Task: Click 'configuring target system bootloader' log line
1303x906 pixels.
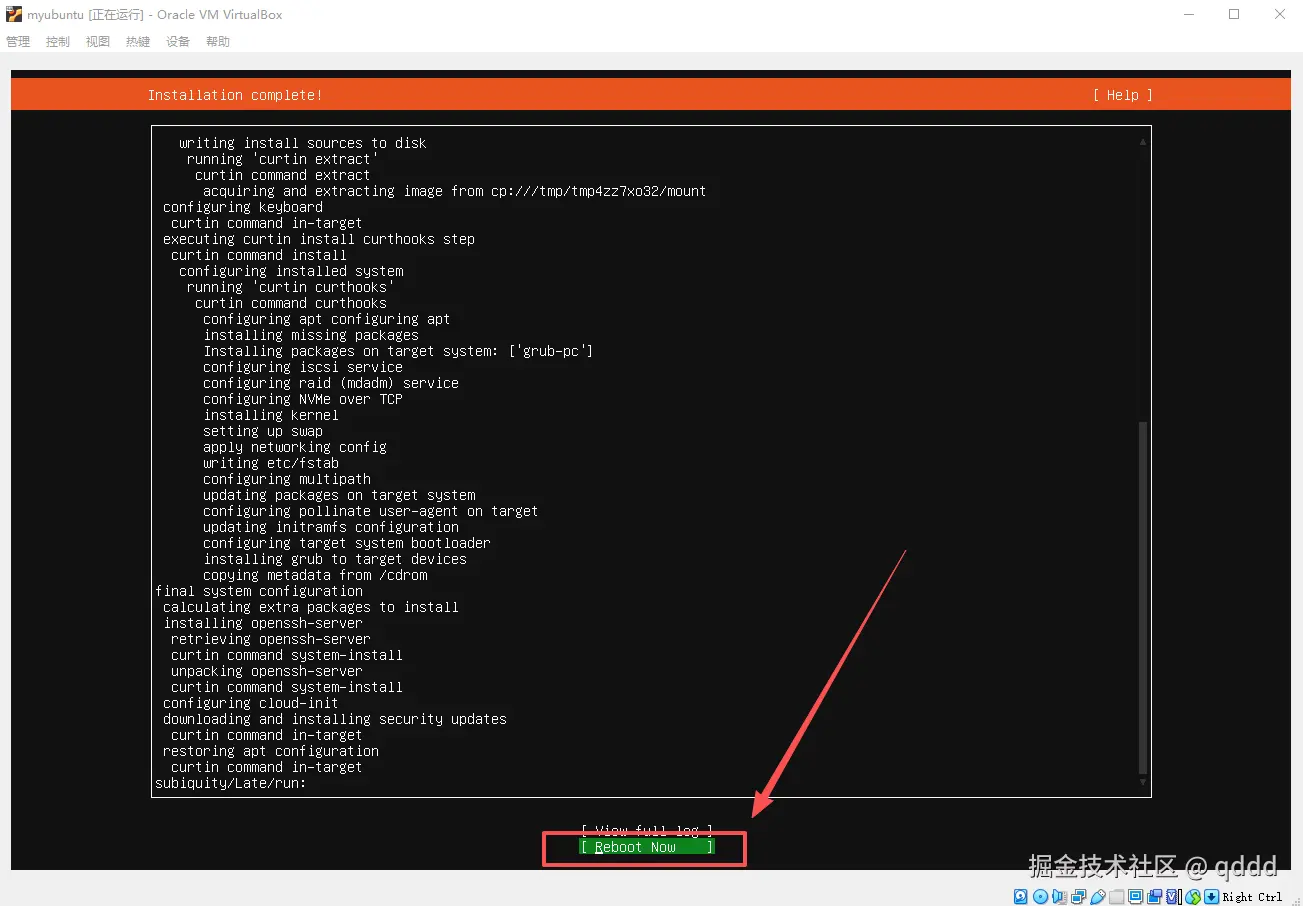Action: (347, 543)
